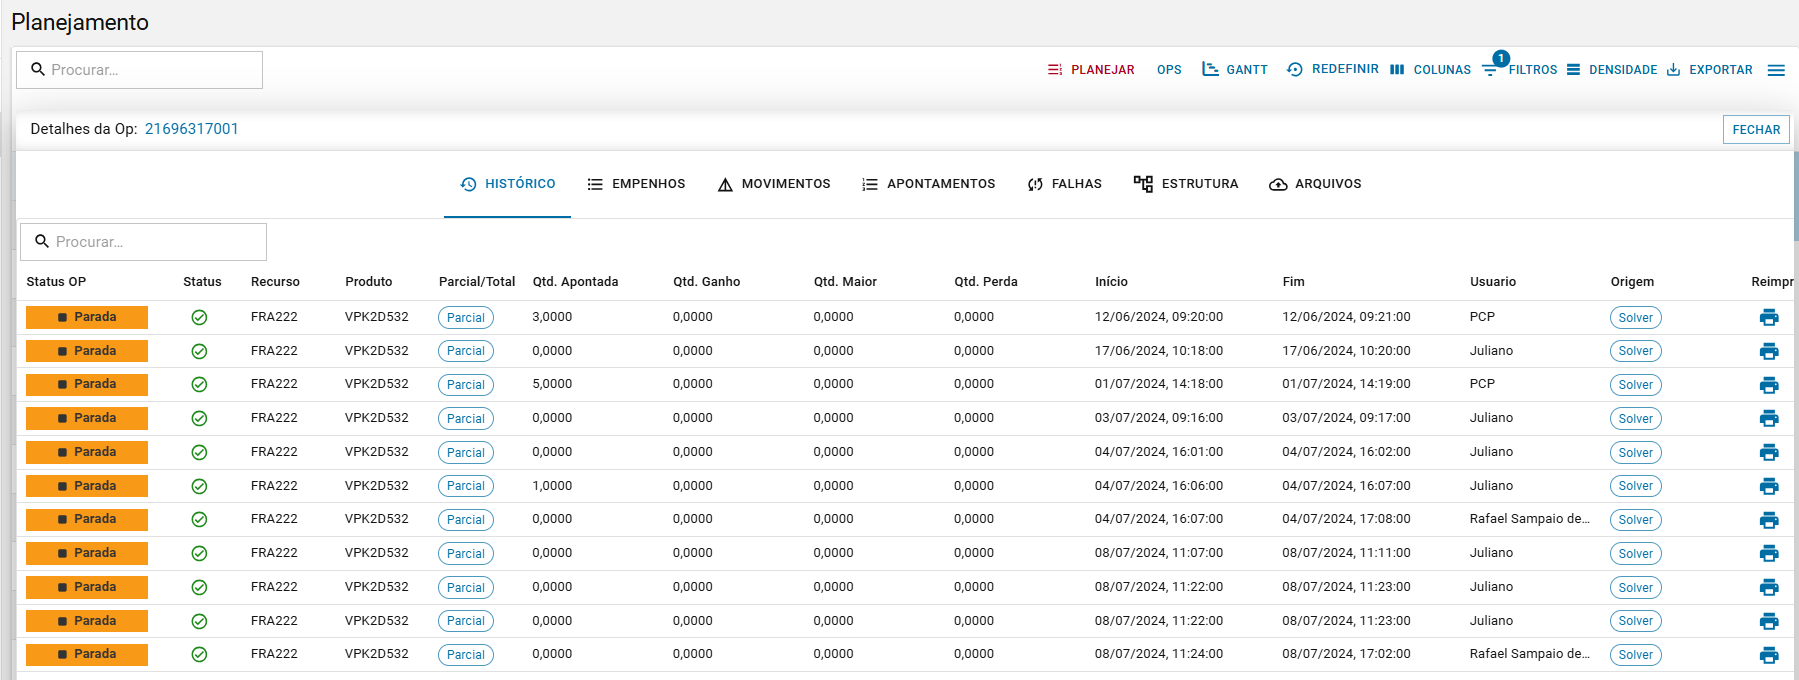The image size is (1799, 680).
Task: Sort by the Fim column header
Action: [x=1293, y=282]
